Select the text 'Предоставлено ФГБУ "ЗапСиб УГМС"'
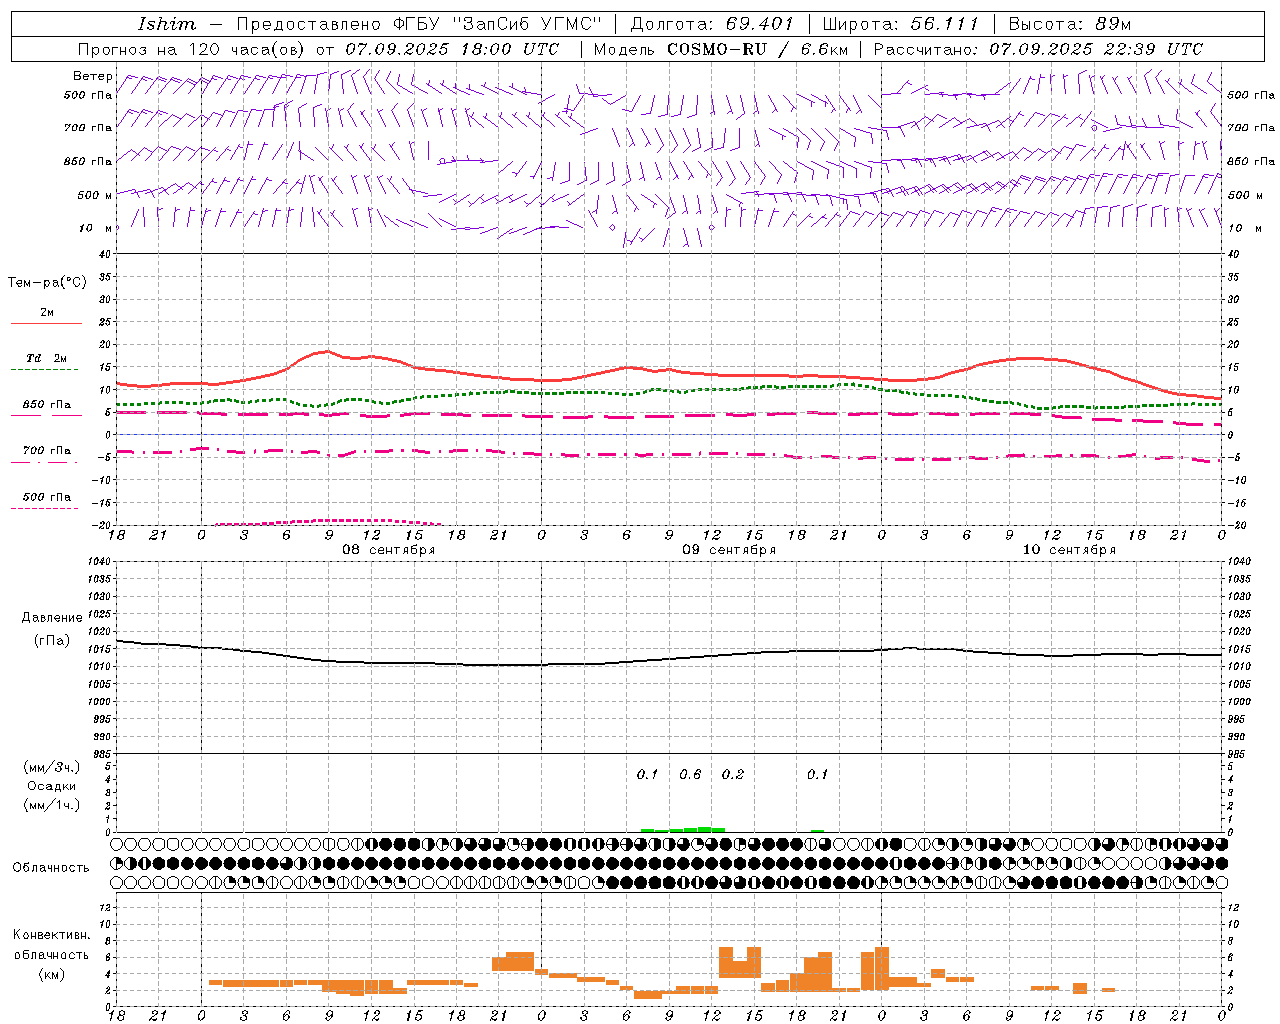 (x=419, y=24)
